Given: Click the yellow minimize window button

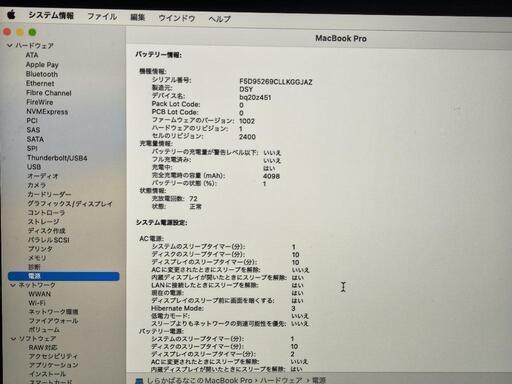Looking at the screenshot, I should point(20,32).
